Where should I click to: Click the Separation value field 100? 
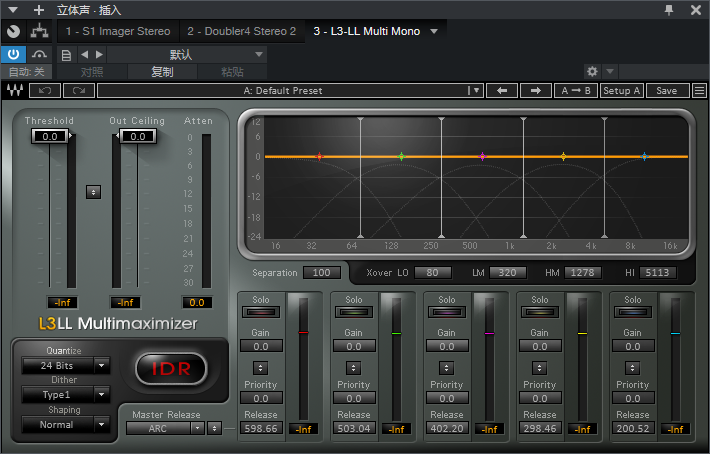(x=321, y=272)
